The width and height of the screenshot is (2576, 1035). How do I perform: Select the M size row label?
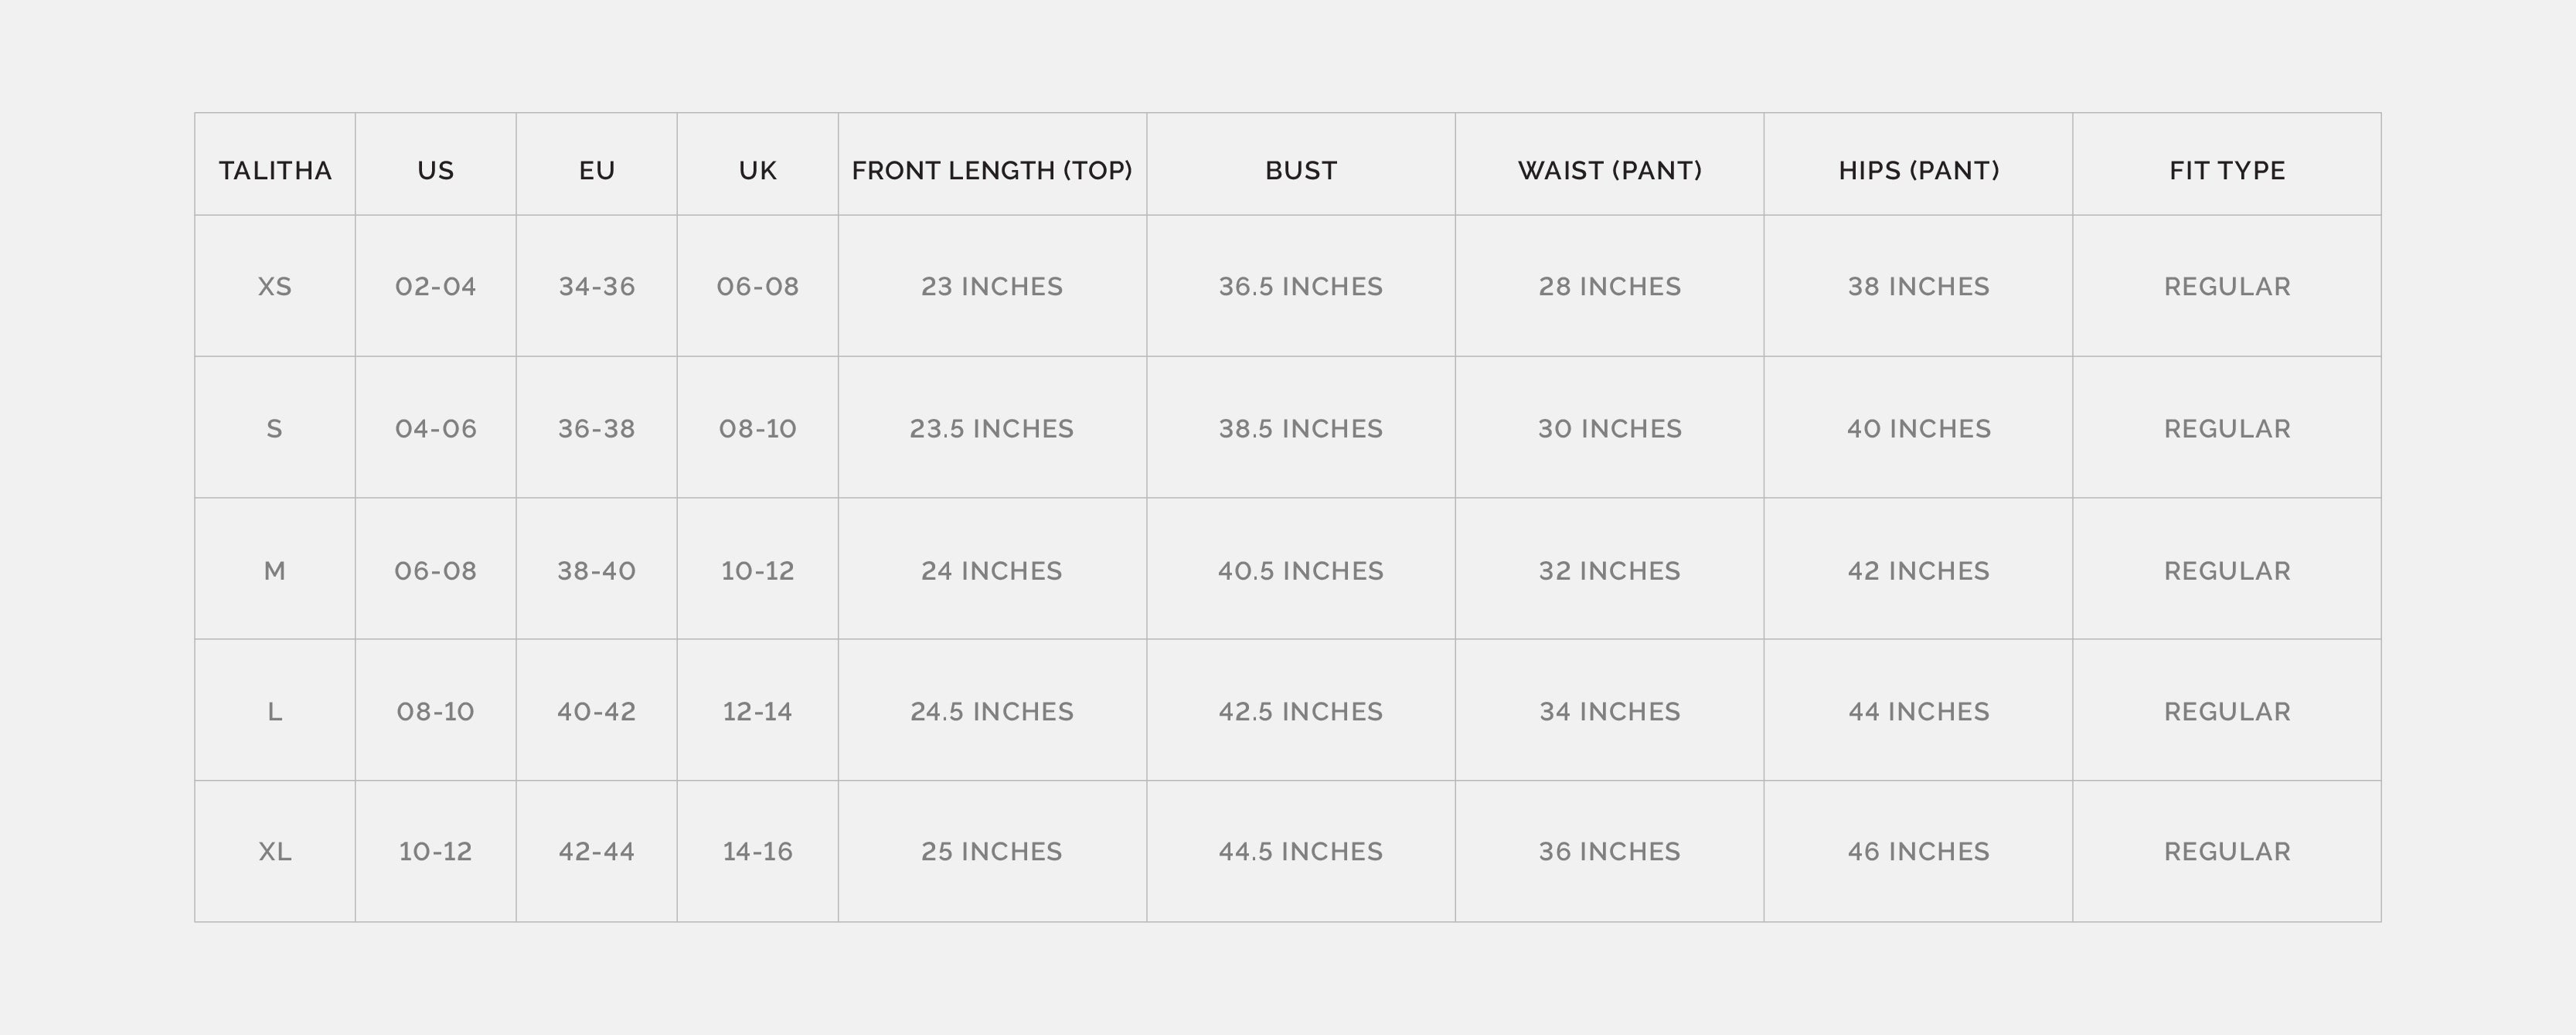tap(275, 571)
